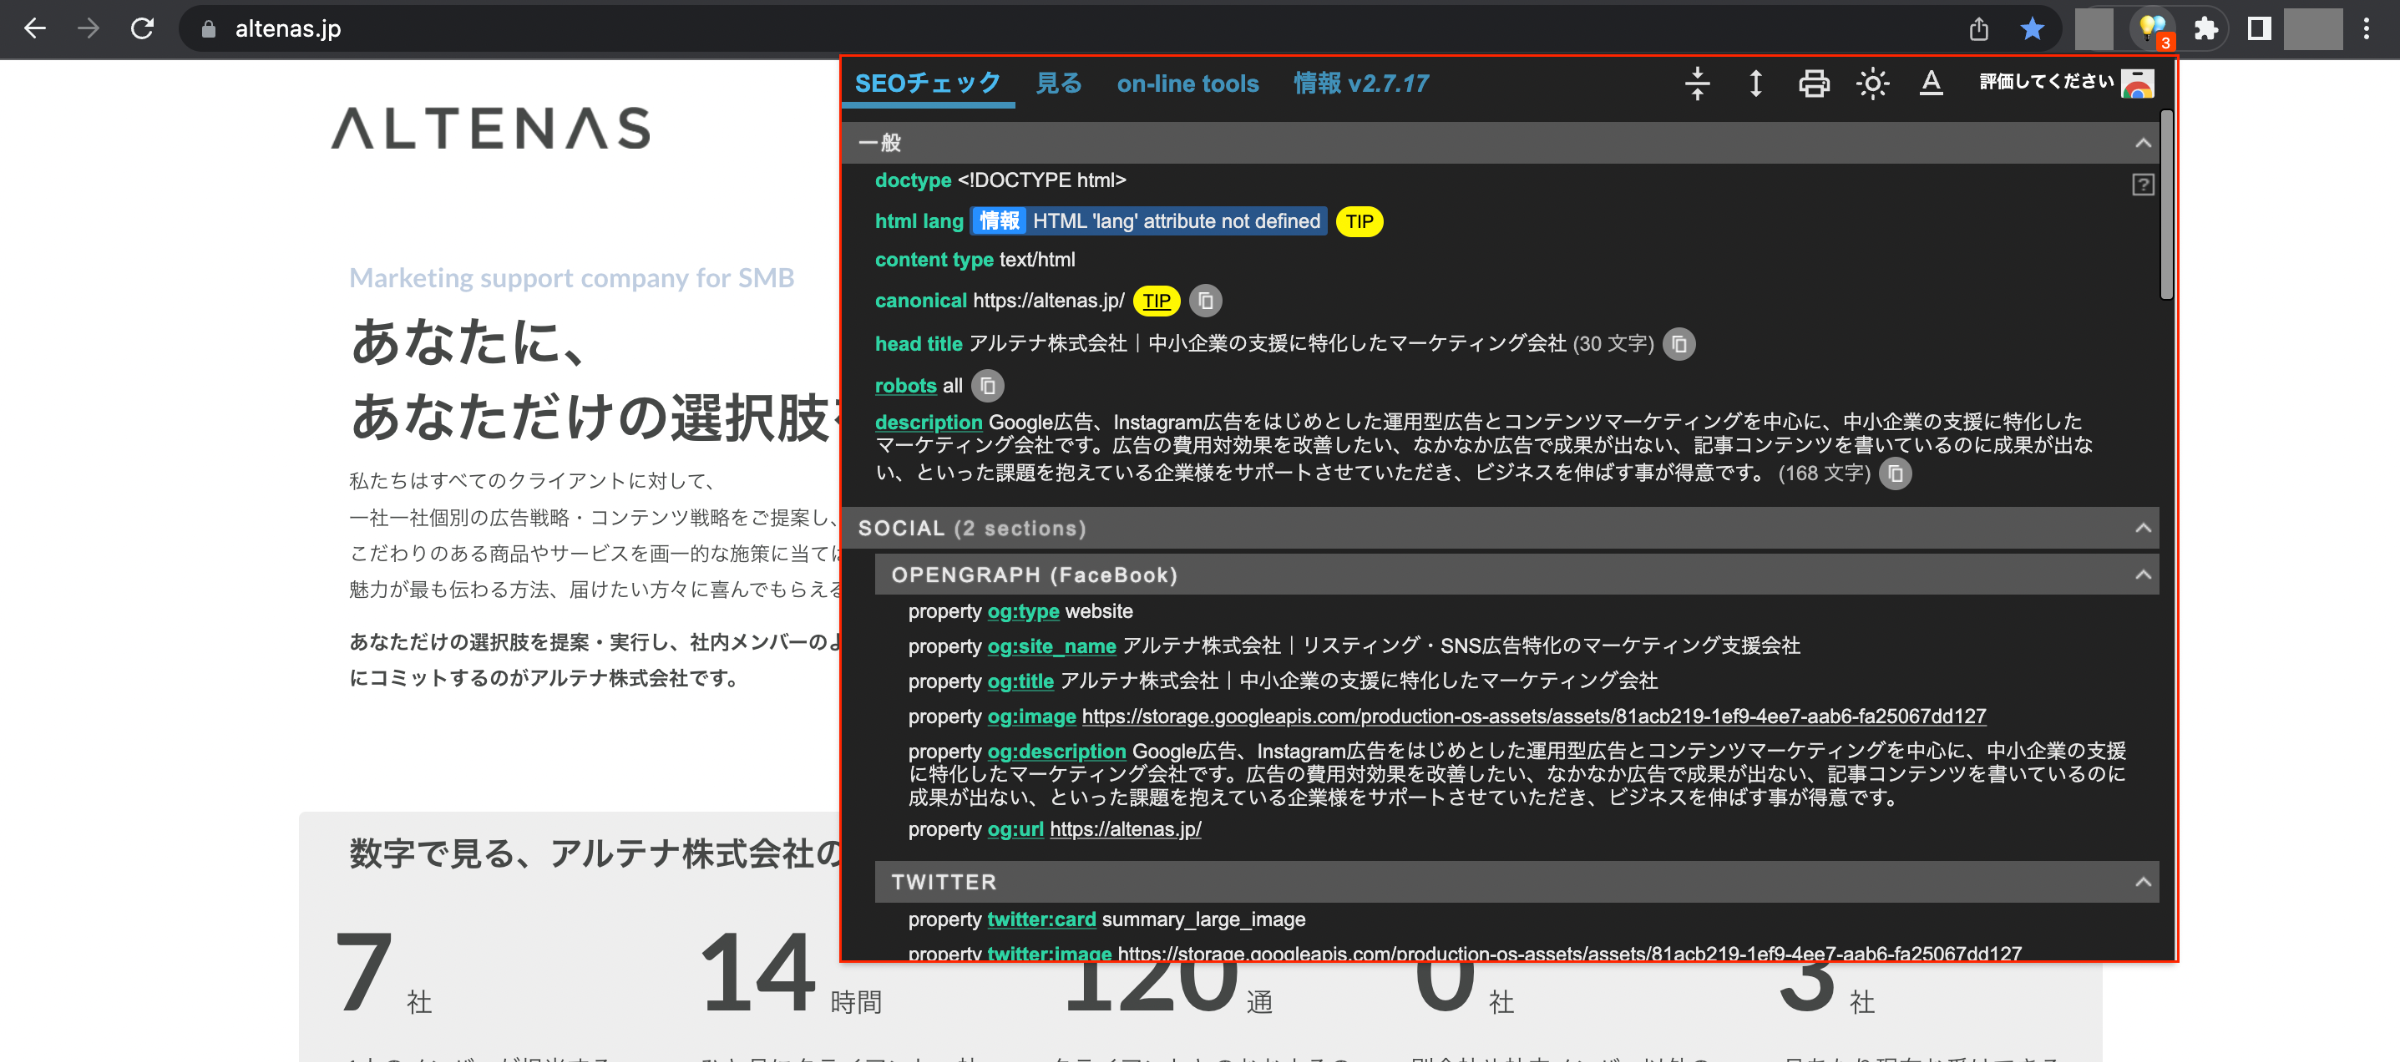
Task: Click the TIP badge next to html lang
Action: click(x=1359, y=221)
